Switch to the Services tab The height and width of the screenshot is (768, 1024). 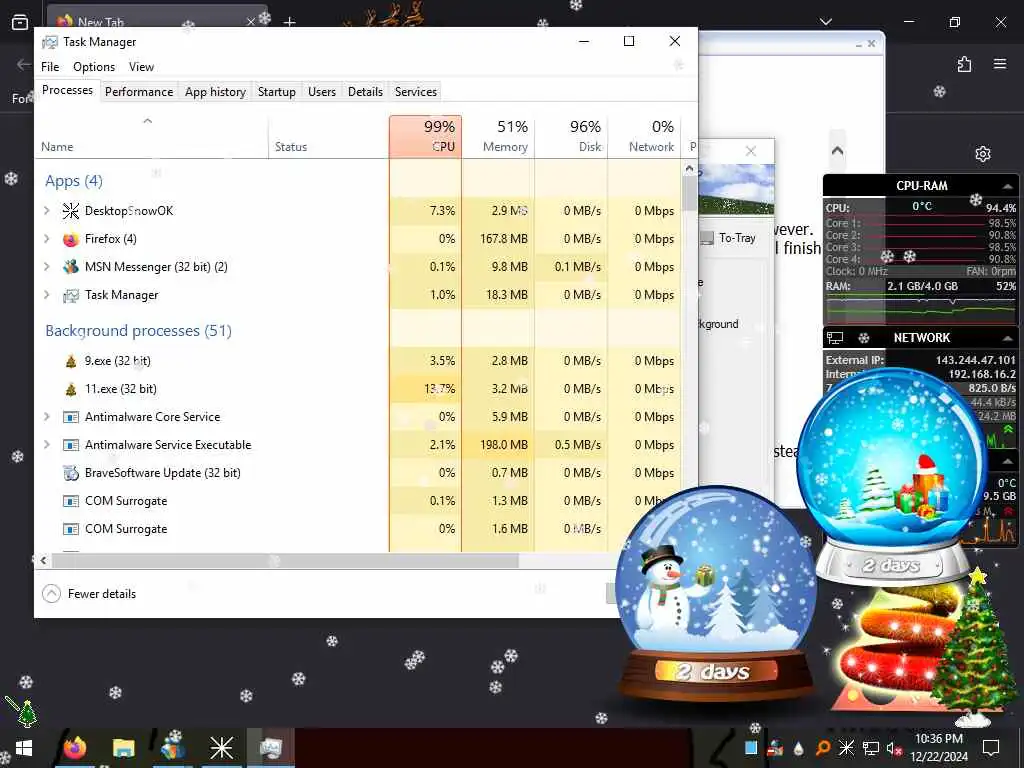(415, 91)
